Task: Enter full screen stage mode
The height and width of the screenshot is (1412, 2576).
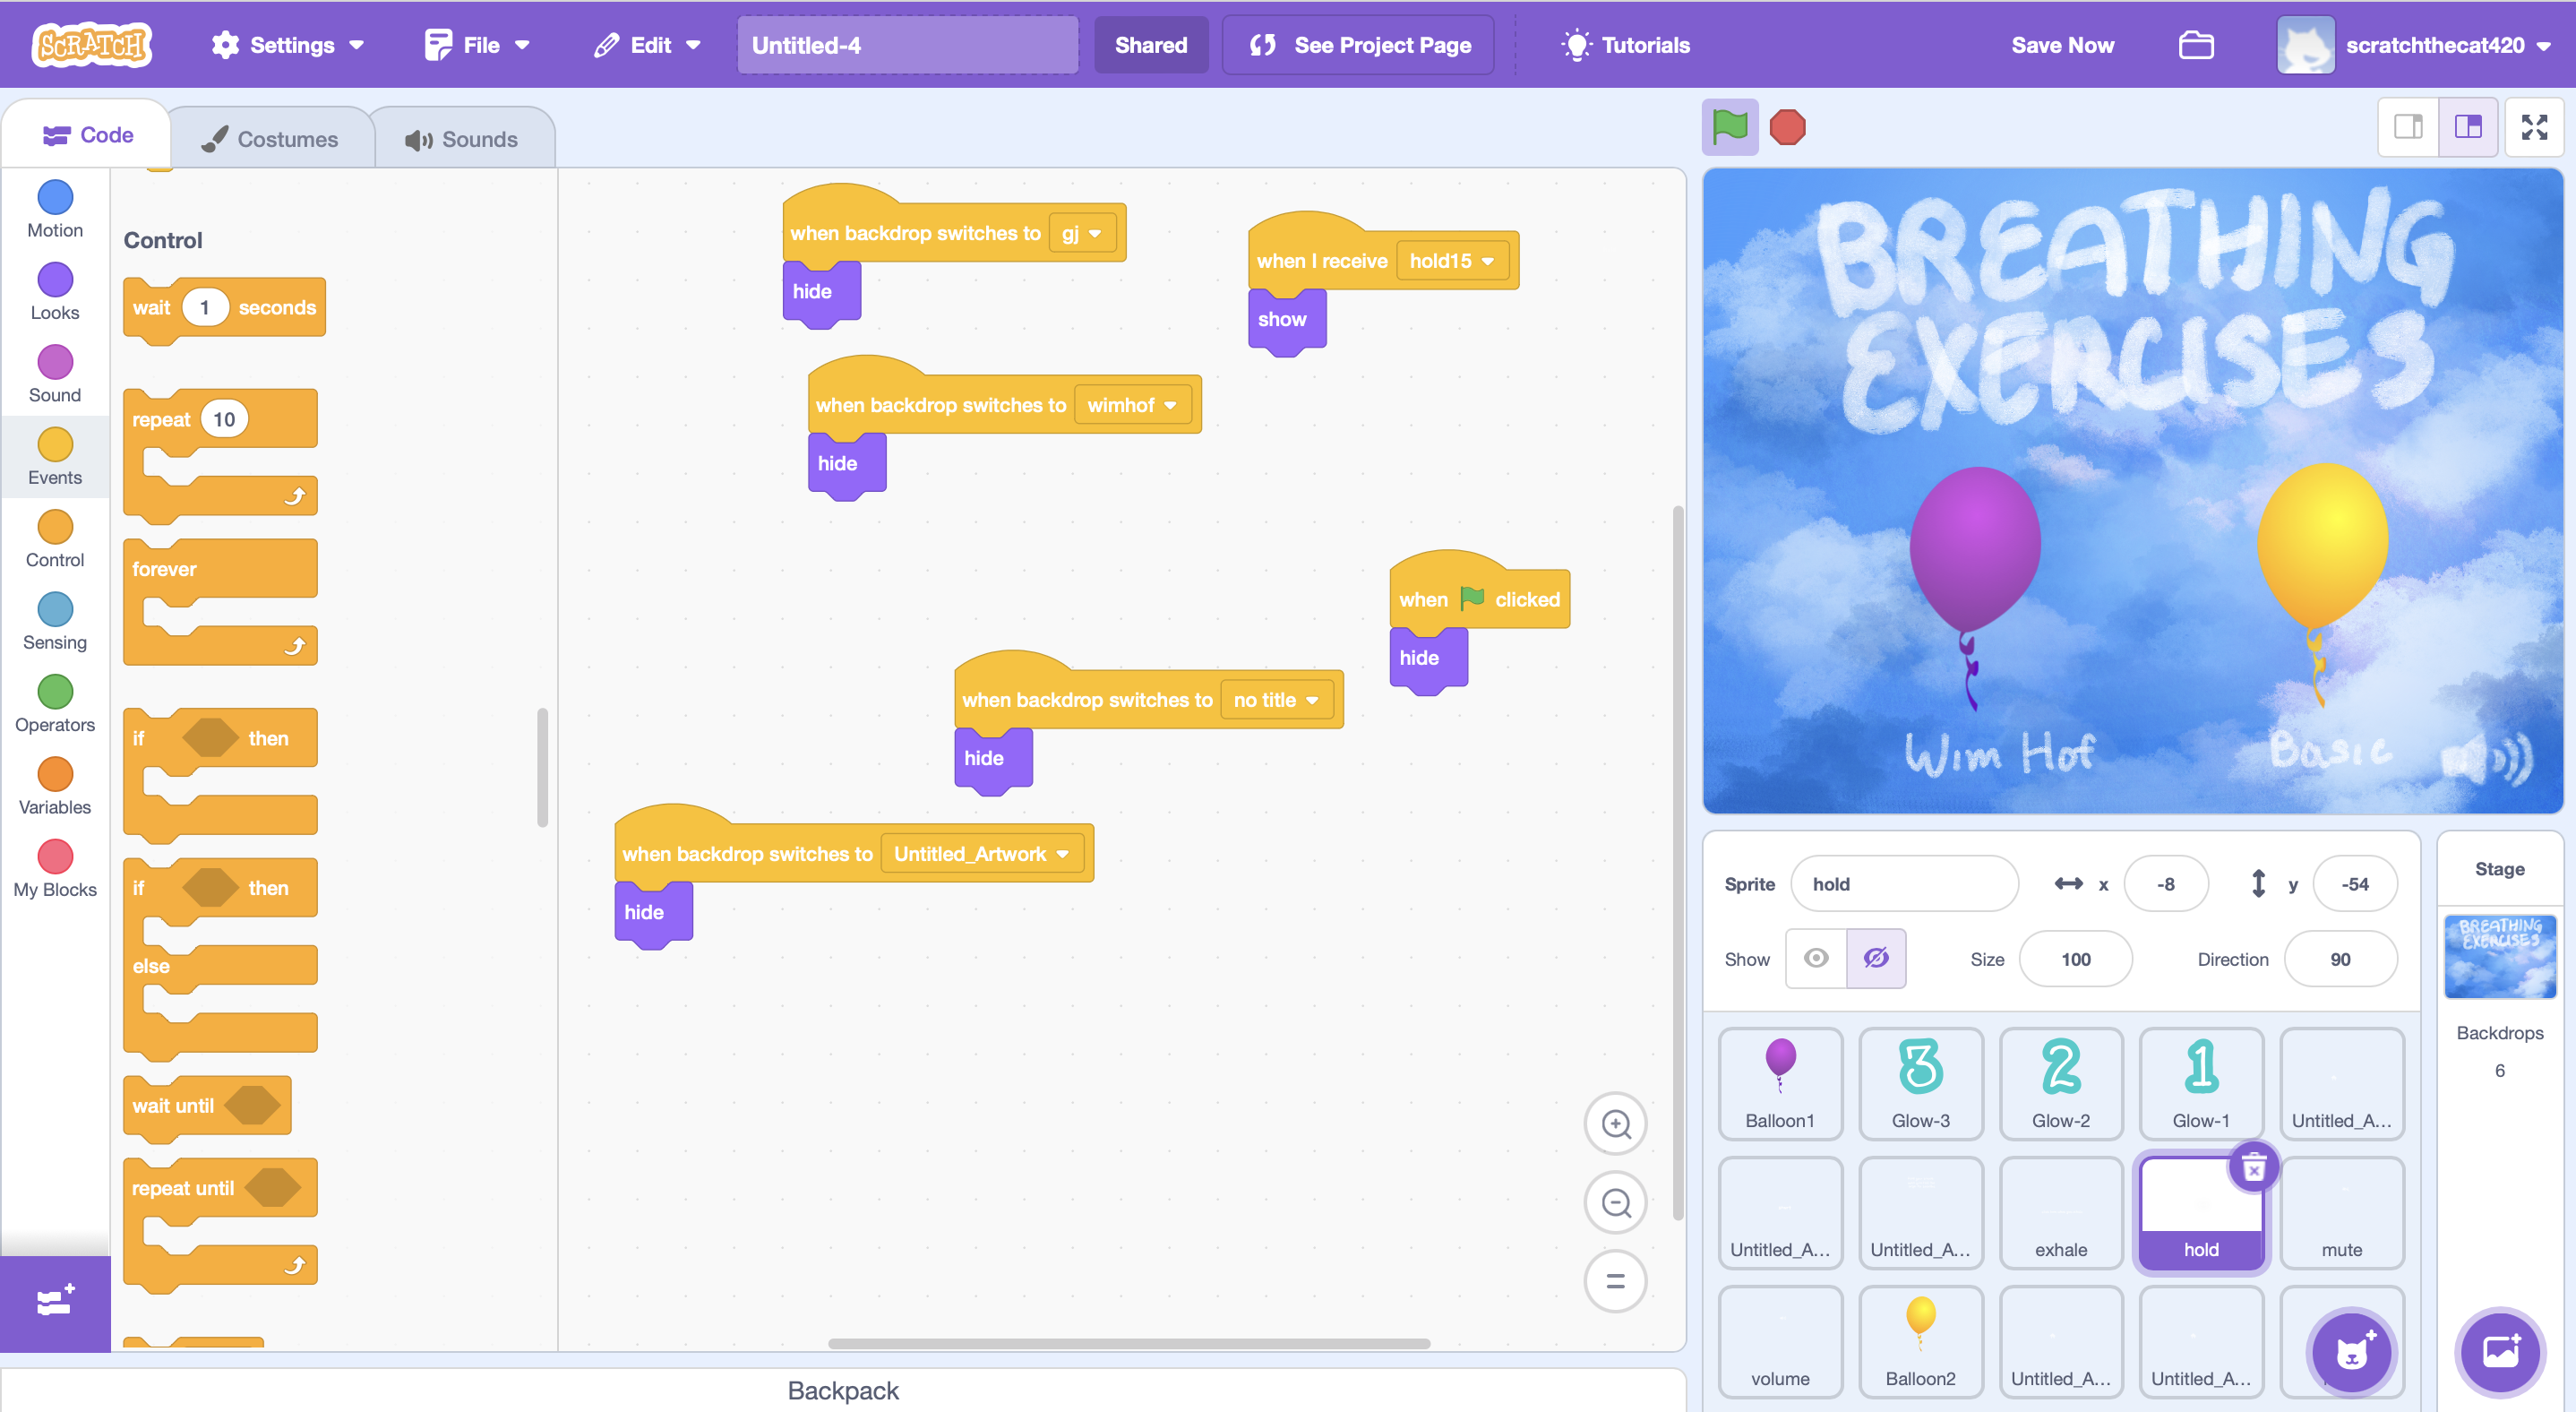Action: 2533,127
